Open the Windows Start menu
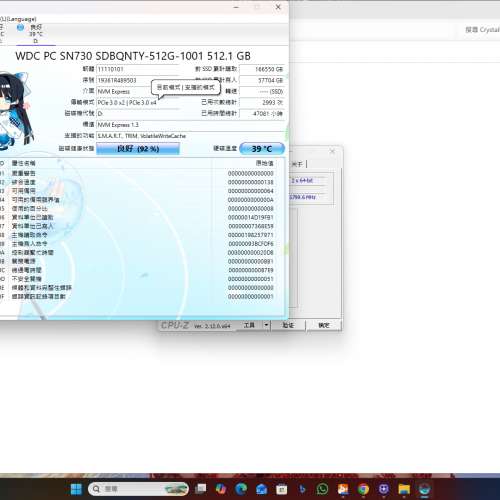 (76, 489)
